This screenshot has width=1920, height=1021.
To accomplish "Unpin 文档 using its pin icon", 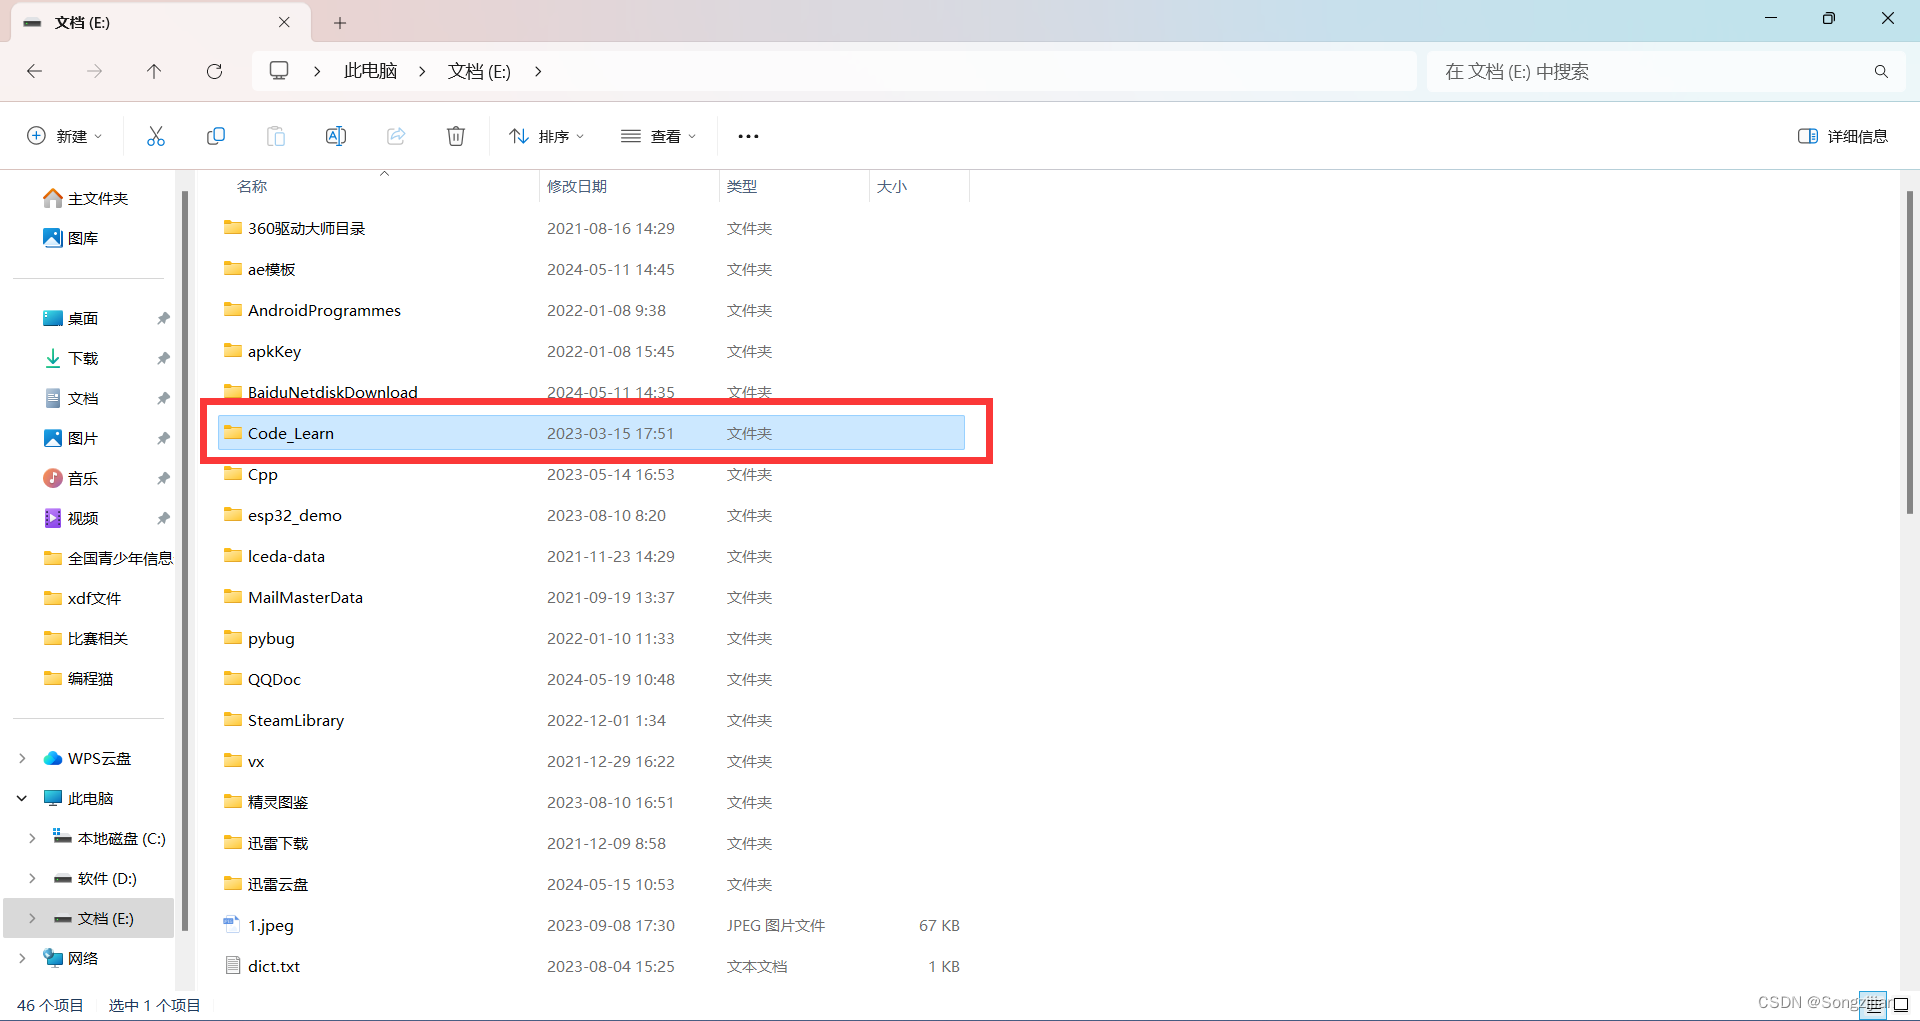I will point(163,398).
